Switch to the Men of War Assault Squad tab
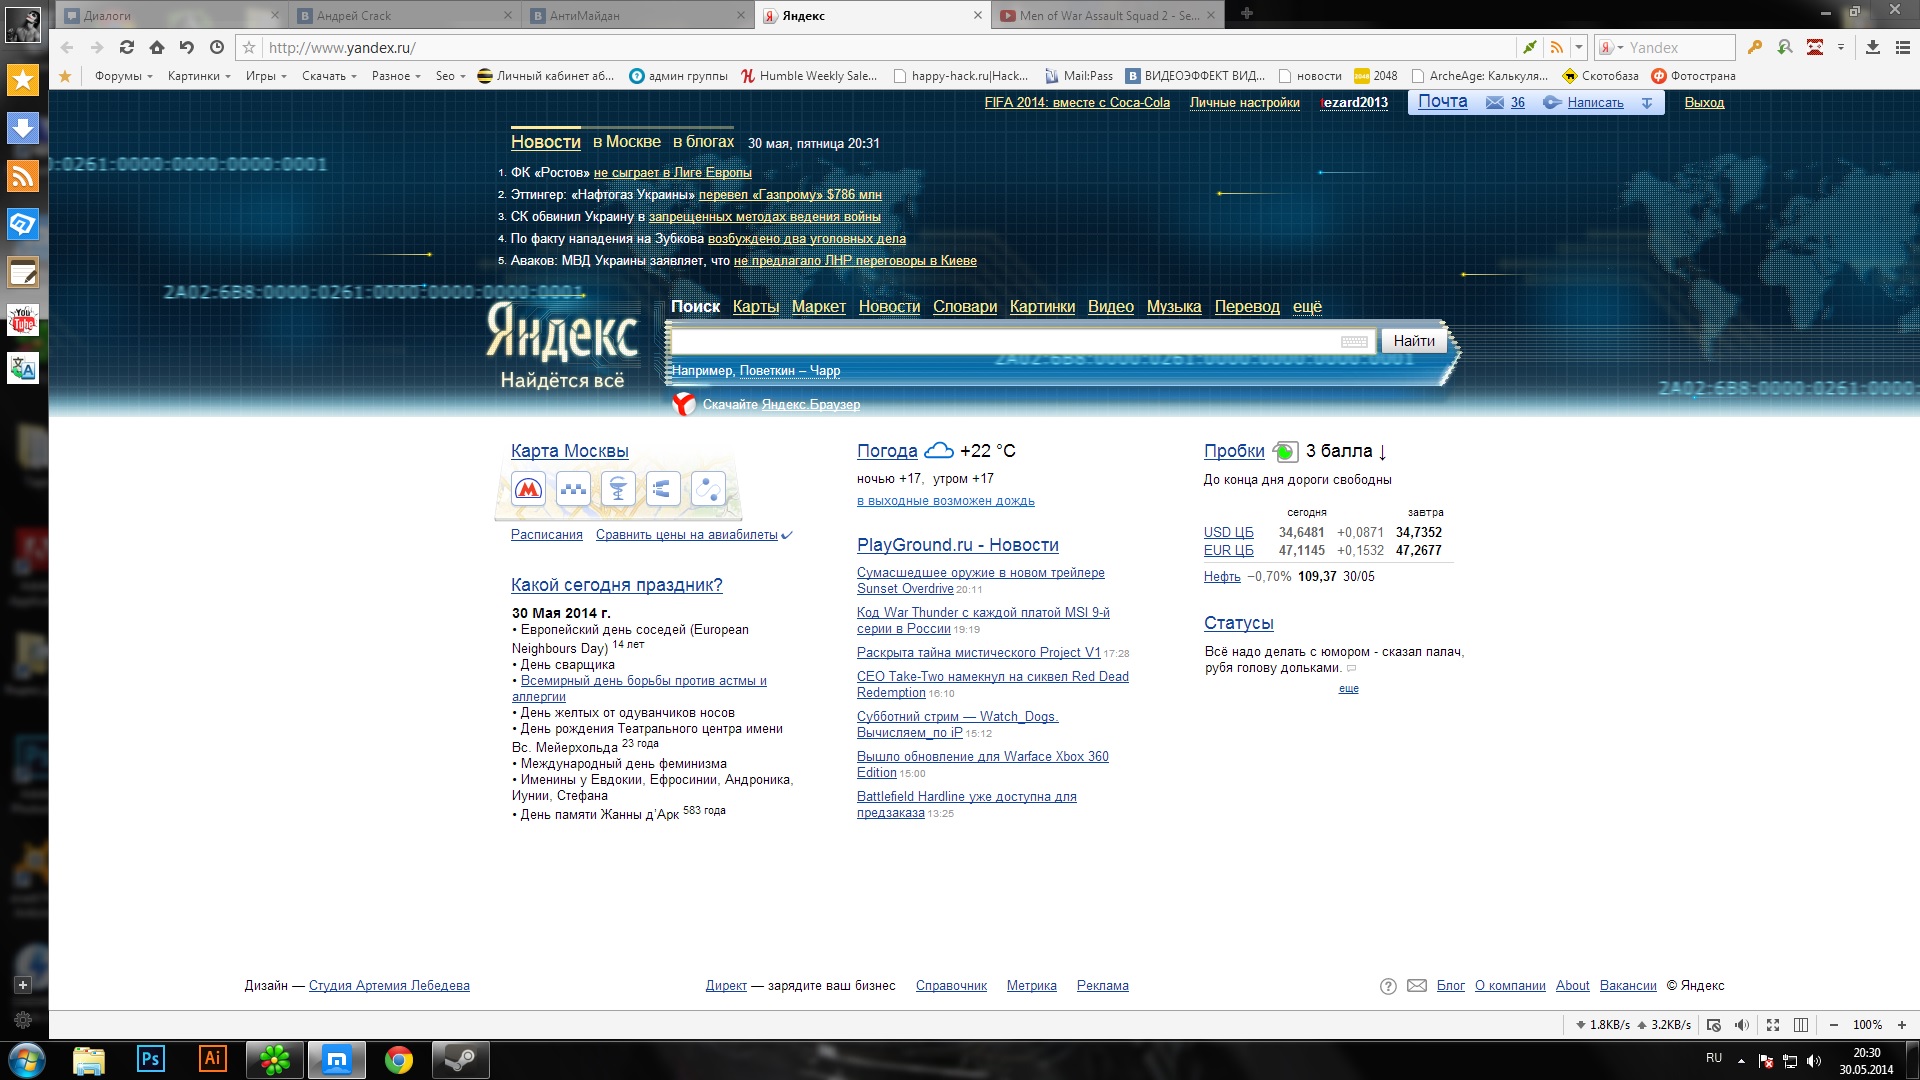Viewport: 1920px width, 1080px height. tap(1107, 16)
